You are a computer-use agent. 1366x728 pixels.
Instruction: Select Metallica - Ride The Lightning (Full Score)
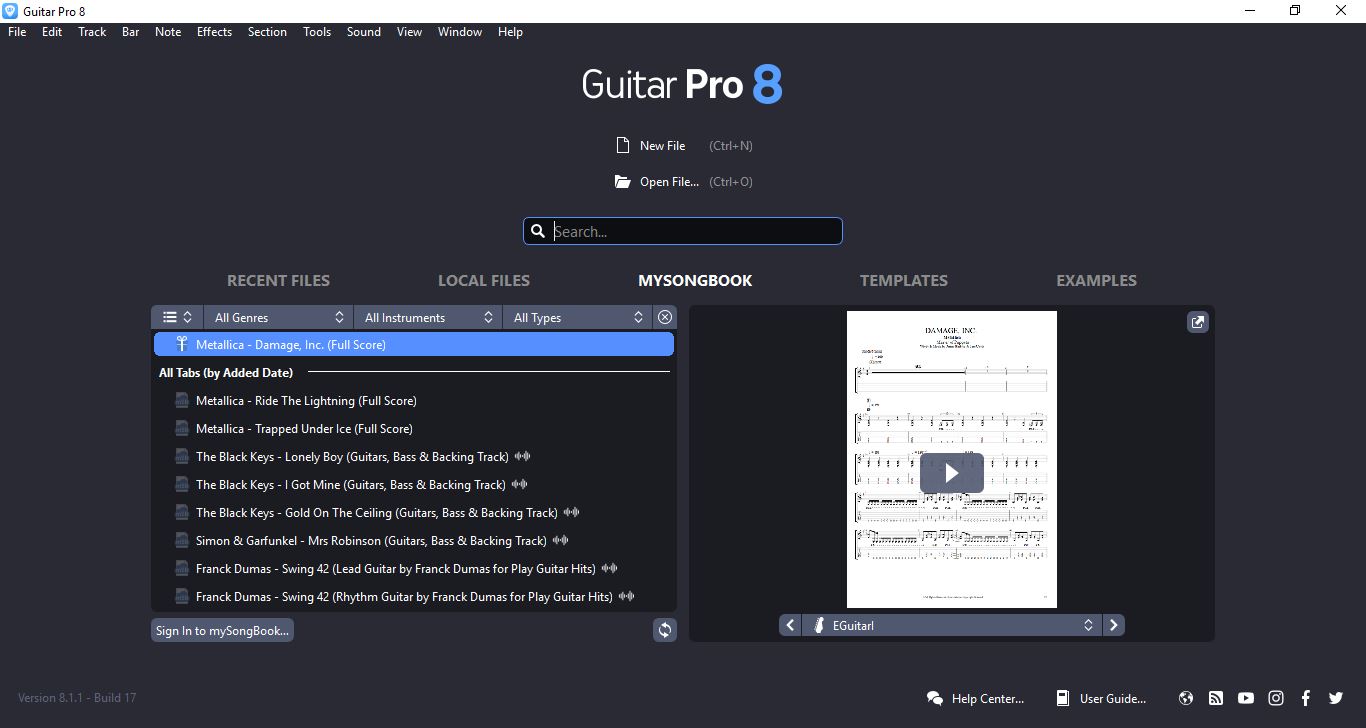click(x=414, y=400)
